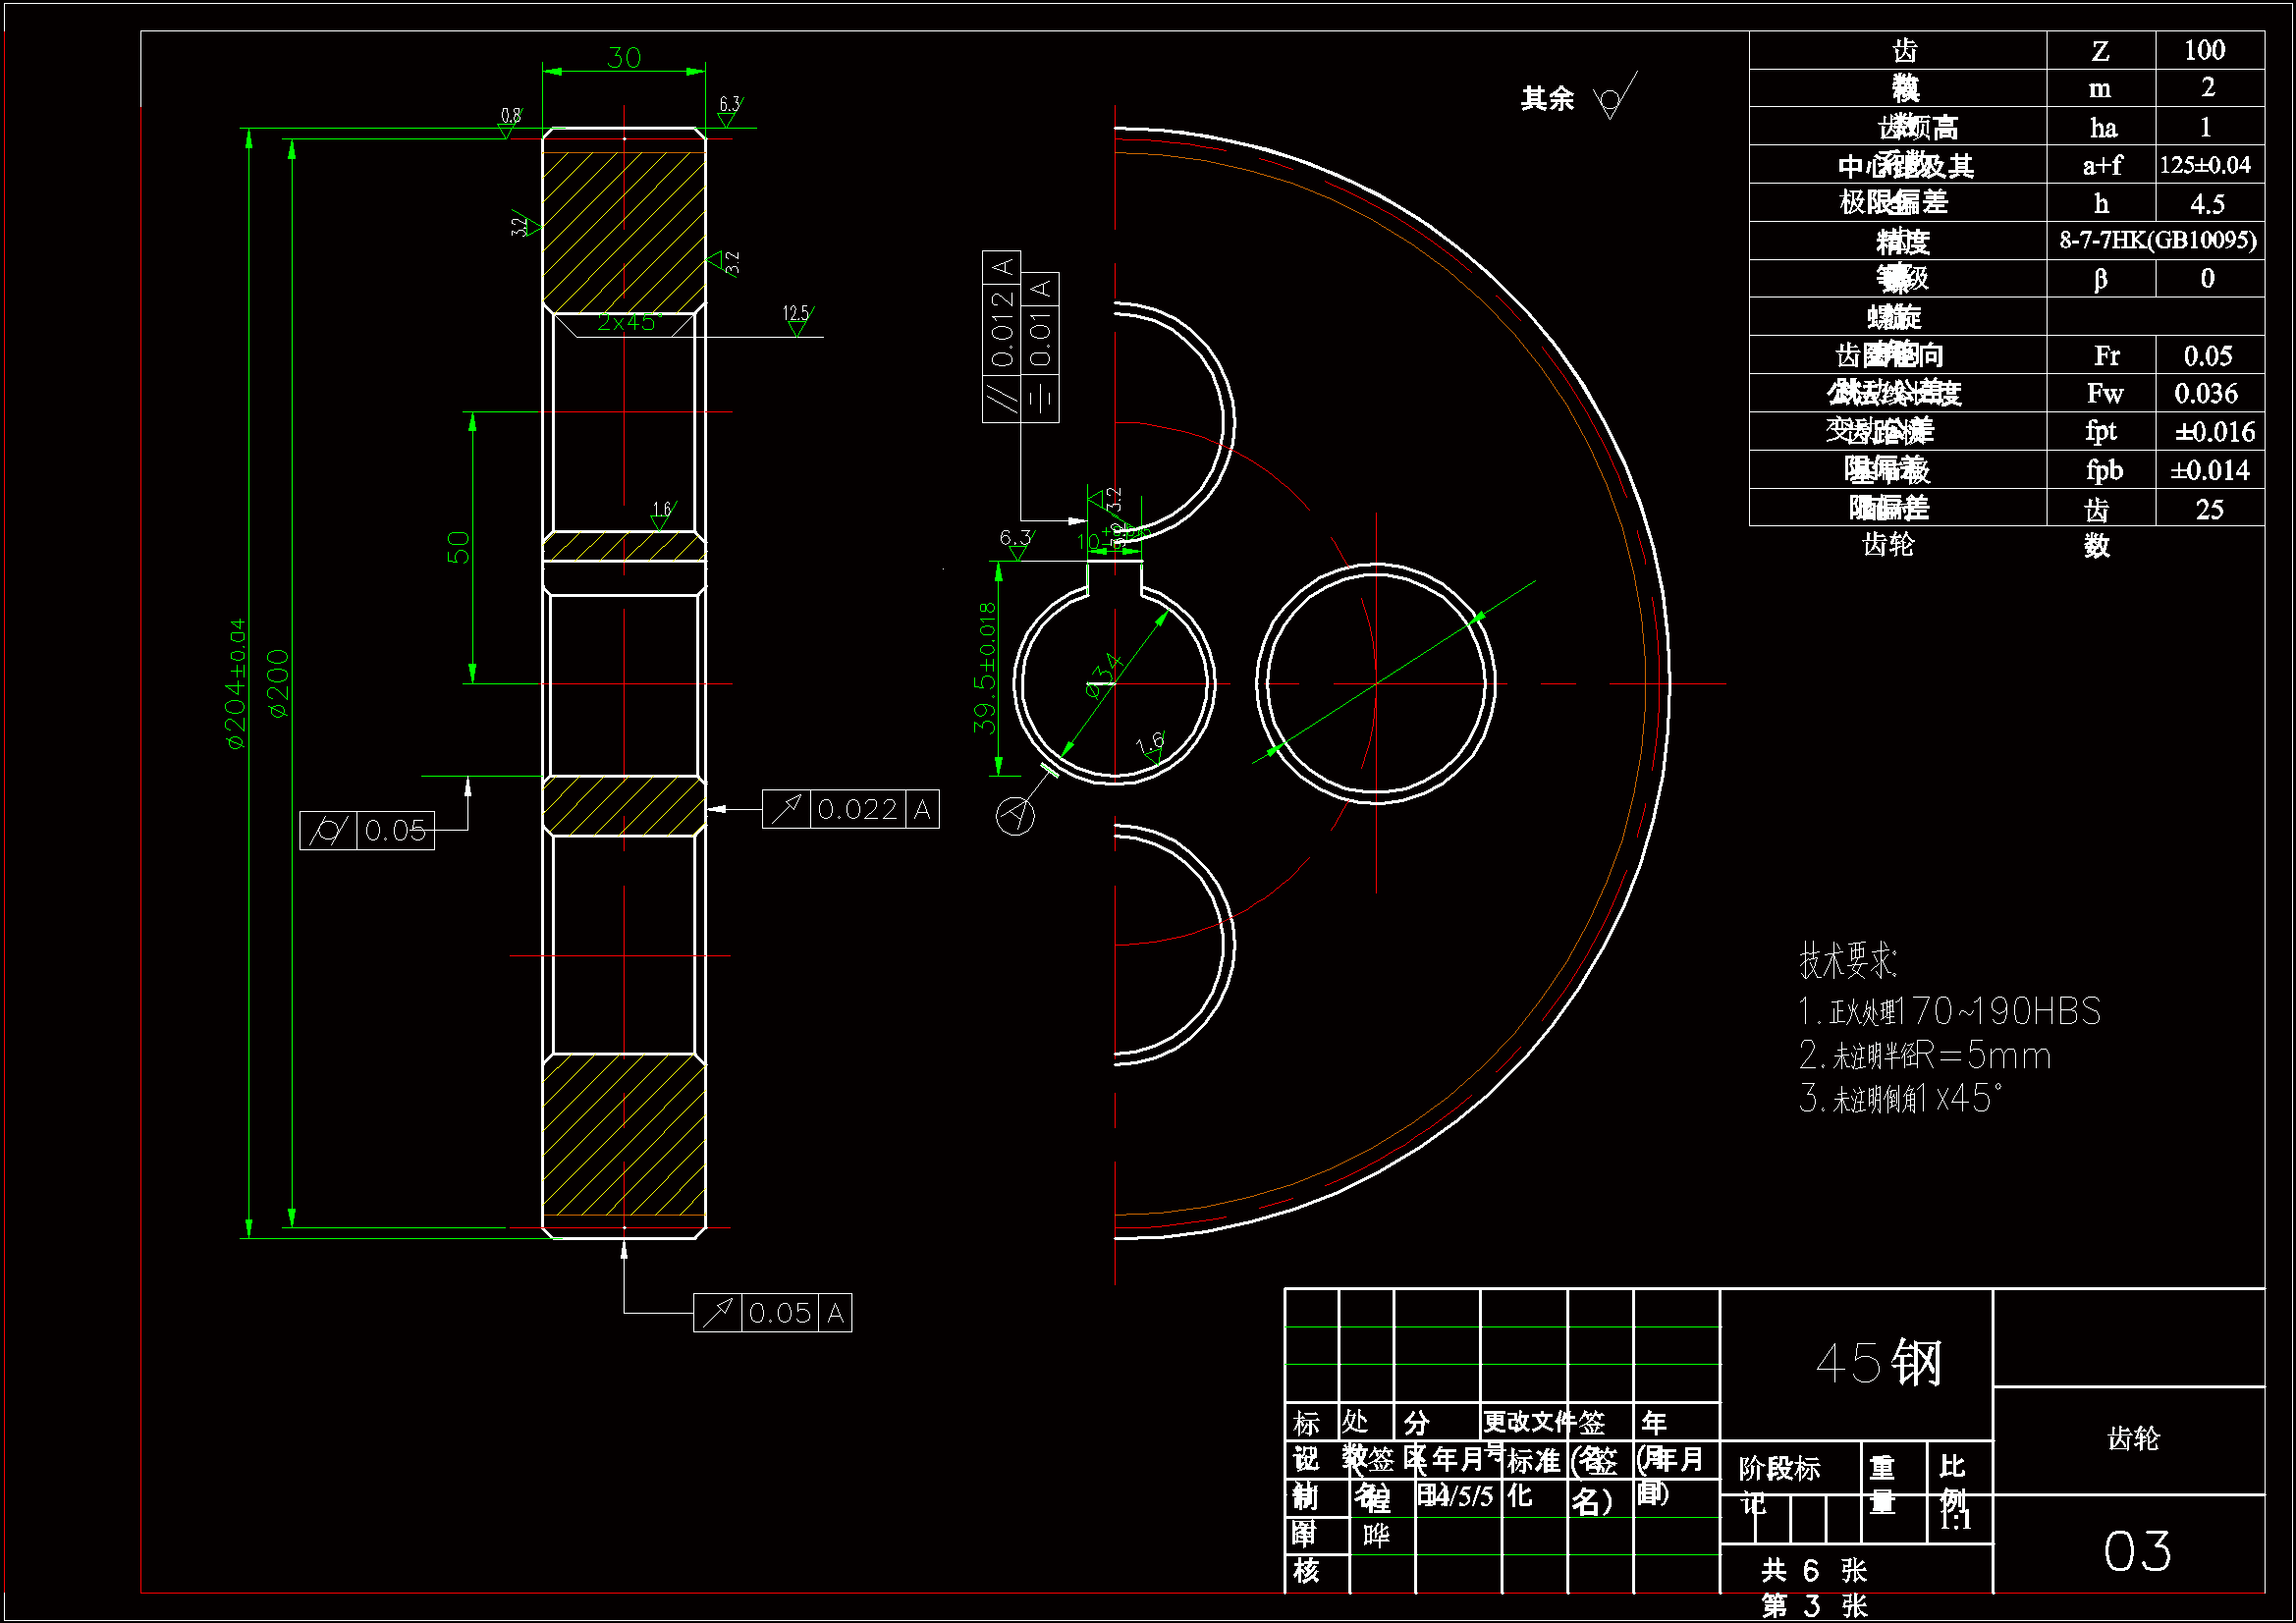Click the 50 vertical dimension text
Screen dimensions: 2296x1623
[x=458, y=547]
